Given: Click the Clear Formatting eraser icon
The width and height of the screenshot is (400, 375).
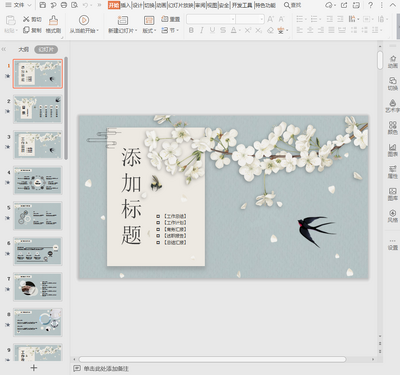Looking at the screenshot, I should (x=270, y=30).
